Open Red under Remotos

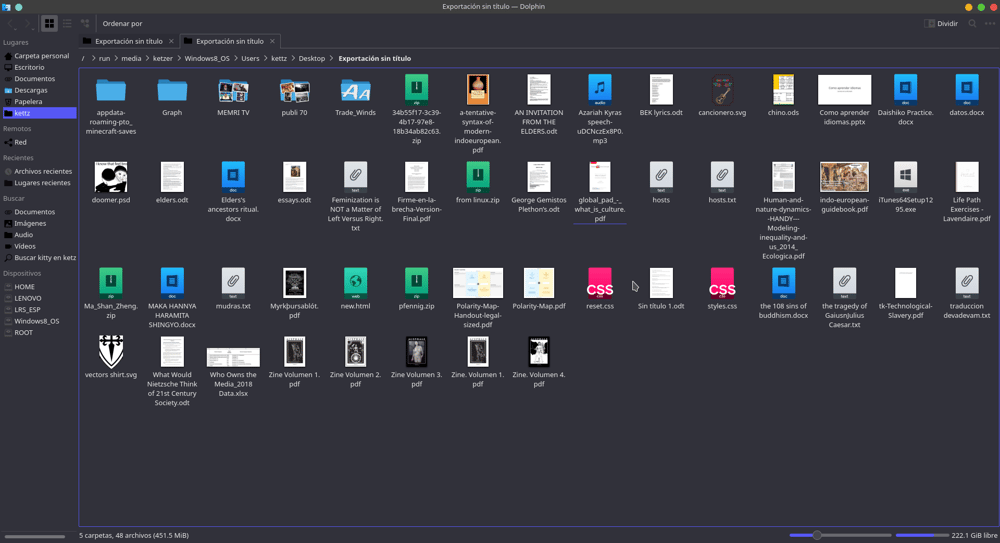coord(38,142)
